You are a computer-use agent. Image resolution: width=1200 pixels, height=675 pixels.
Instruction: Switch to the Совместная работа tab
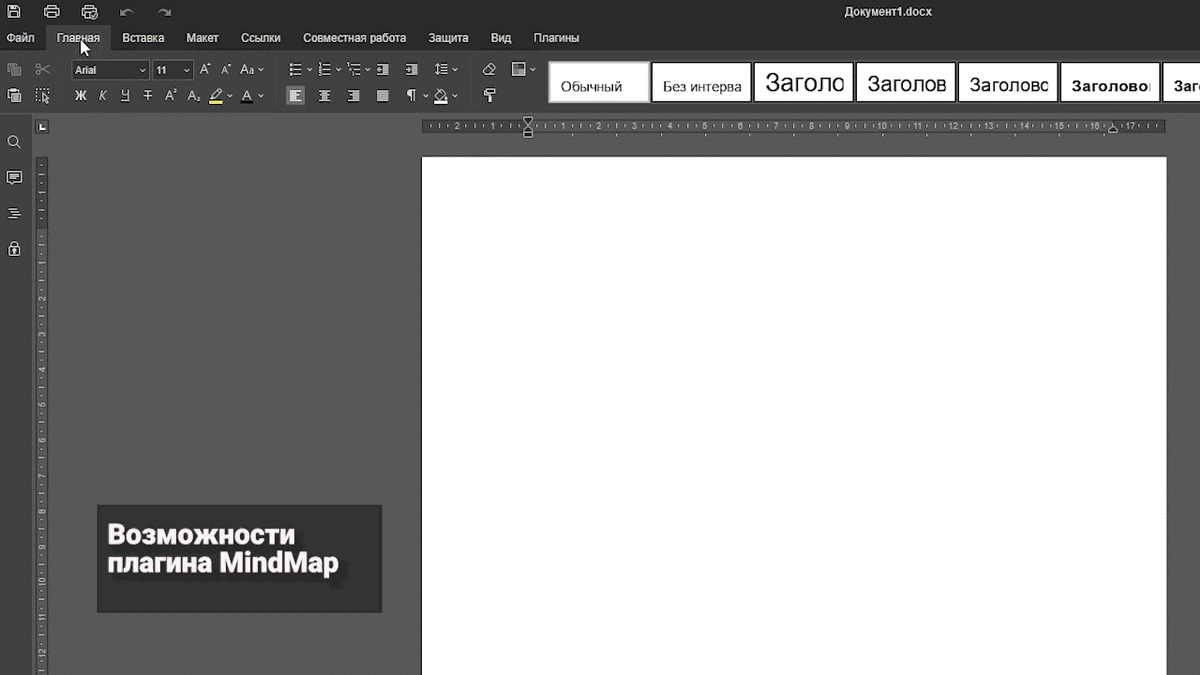click(x=354, y=38)
